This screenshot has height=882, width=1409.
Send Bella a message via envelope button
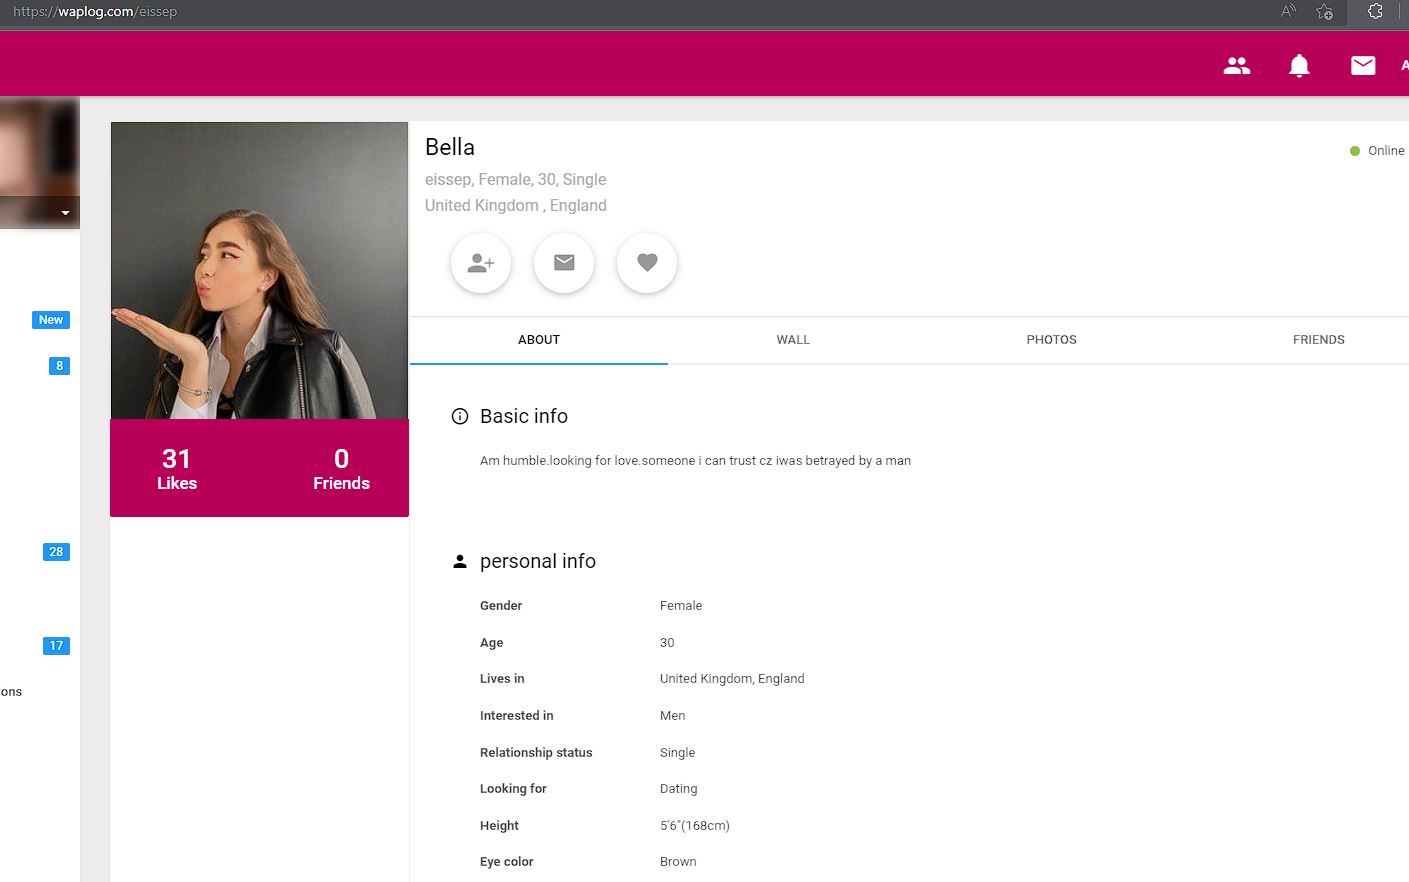[x=564, y=263]
